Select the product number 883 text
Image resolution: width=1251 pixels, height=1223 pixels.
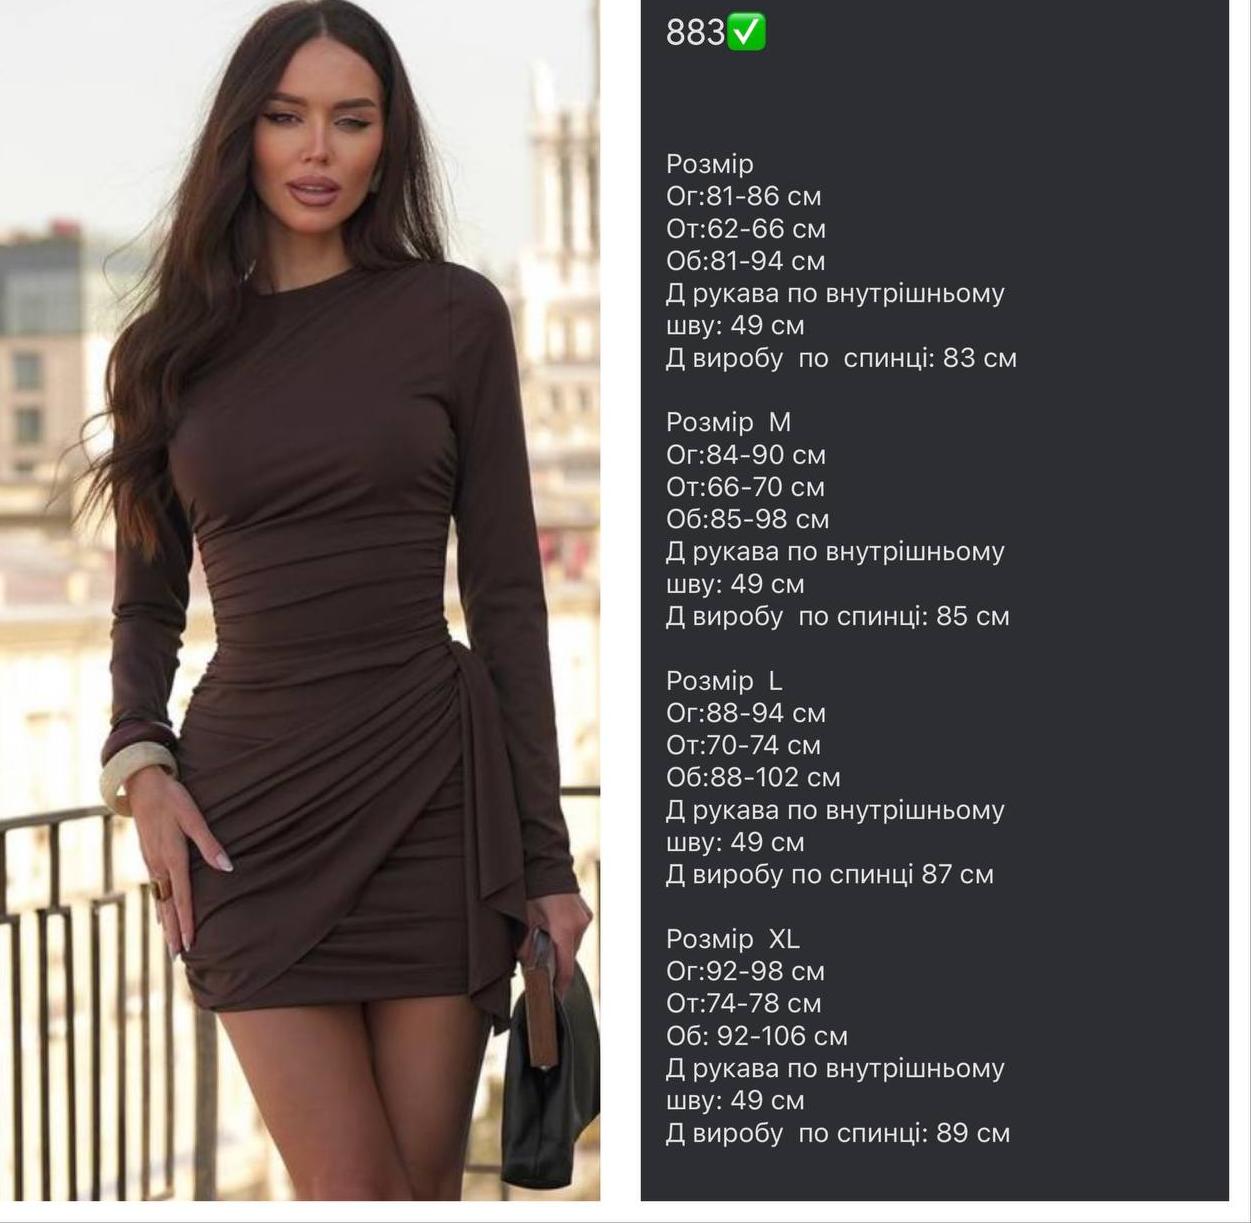[x=695, y=33]
